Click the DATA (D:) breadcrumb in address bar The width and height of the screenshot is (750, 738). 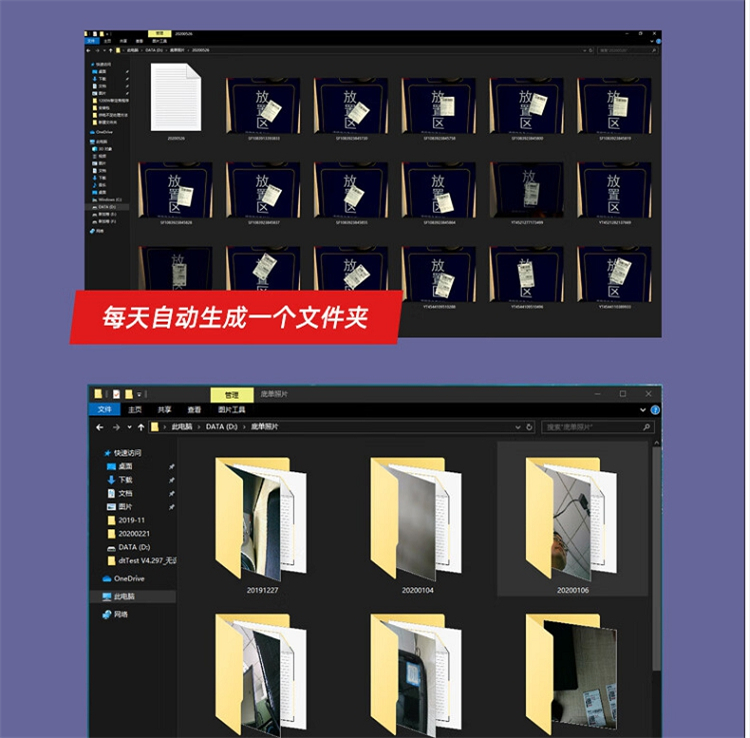coord(223,427)
